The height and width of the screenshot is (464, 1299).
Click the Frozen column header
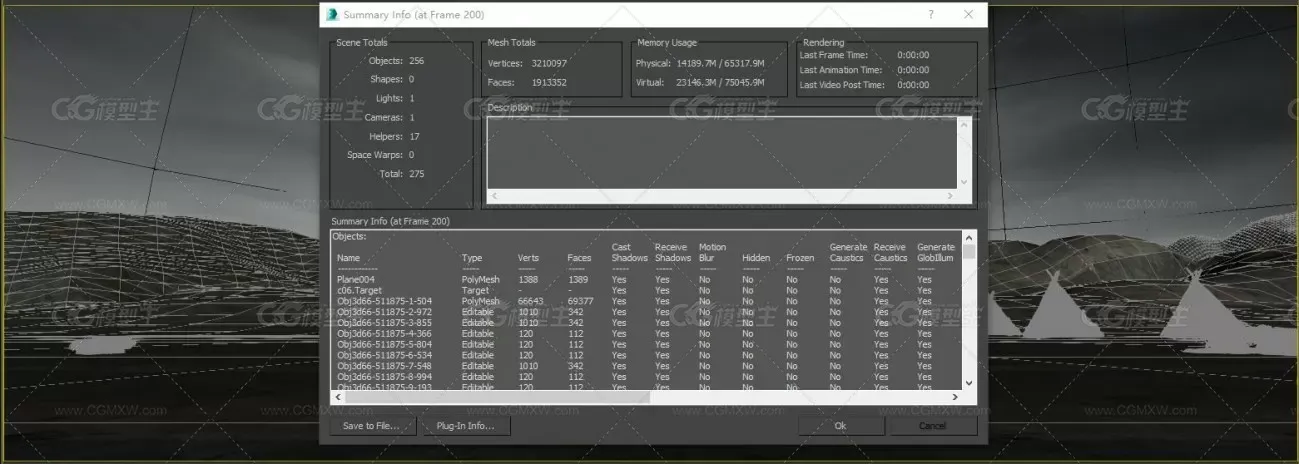click(x=800, y=258)
